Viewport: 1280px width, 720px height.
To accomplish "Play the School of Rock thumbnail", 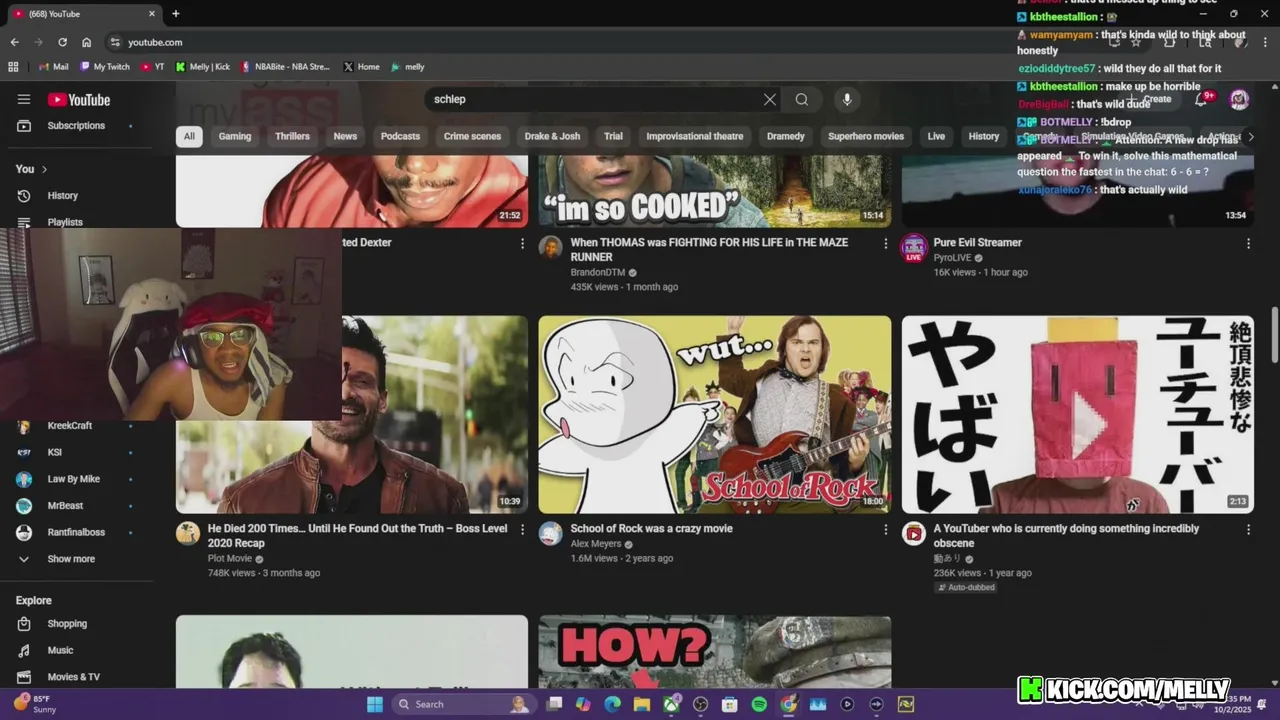I will pyautogui.click(x=714, y=415).
